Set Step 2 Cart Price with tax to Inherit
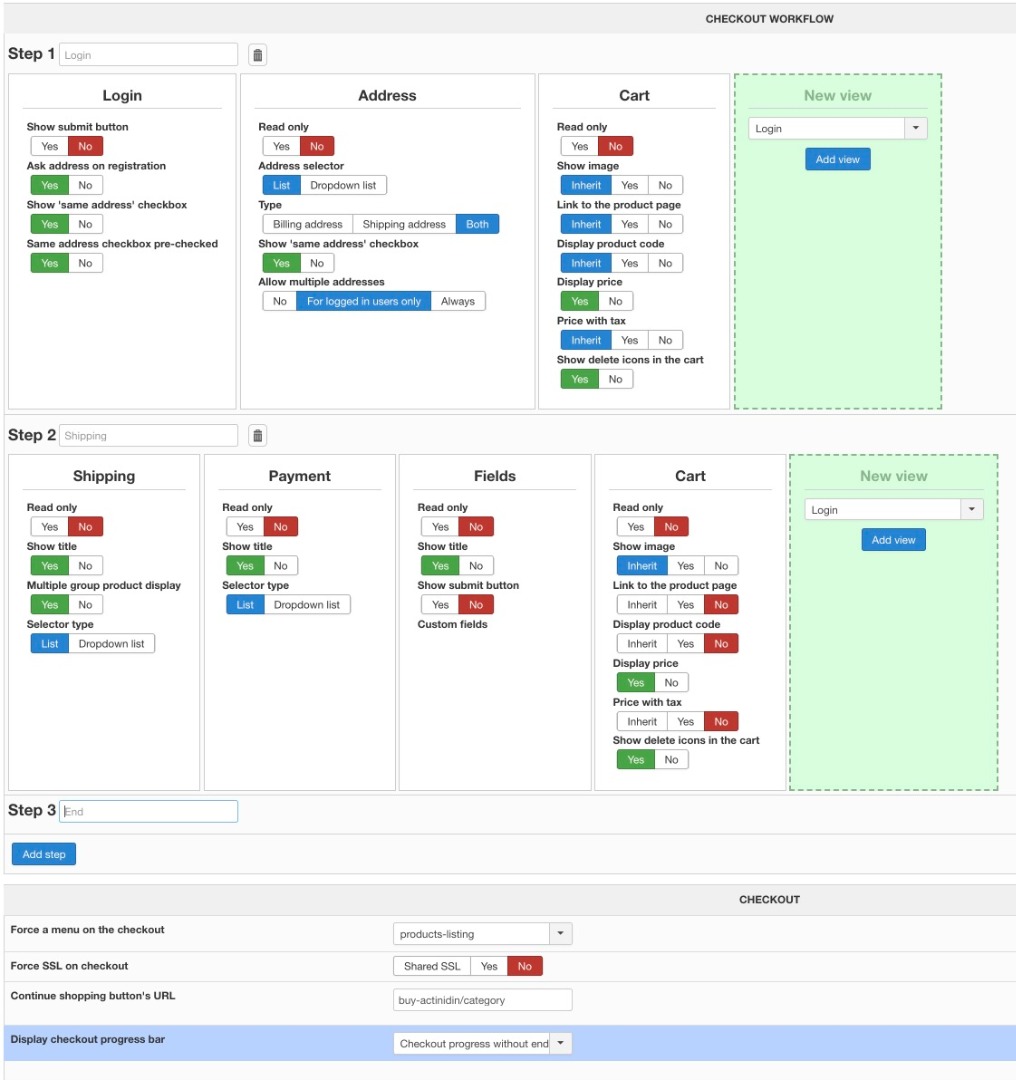The height and width of the screenshot is (1080, 1016). coord(642,721)
